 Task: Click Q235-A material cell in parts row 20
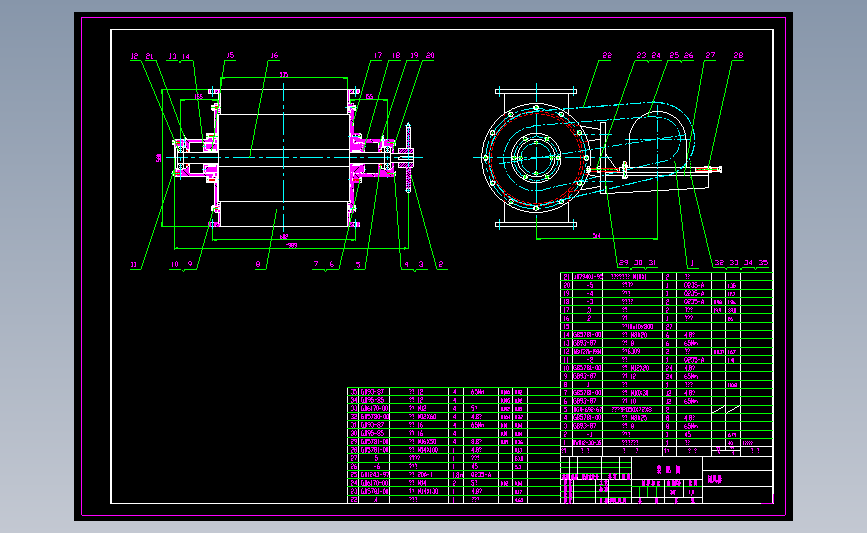[x=694, y=285]
